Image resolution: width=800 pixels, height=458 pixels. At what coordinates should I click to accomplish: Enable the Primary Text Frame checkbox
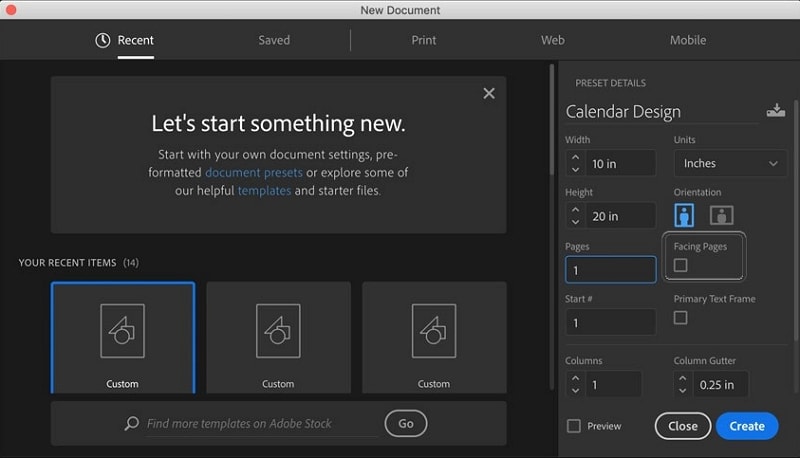[x=681, y=317]
